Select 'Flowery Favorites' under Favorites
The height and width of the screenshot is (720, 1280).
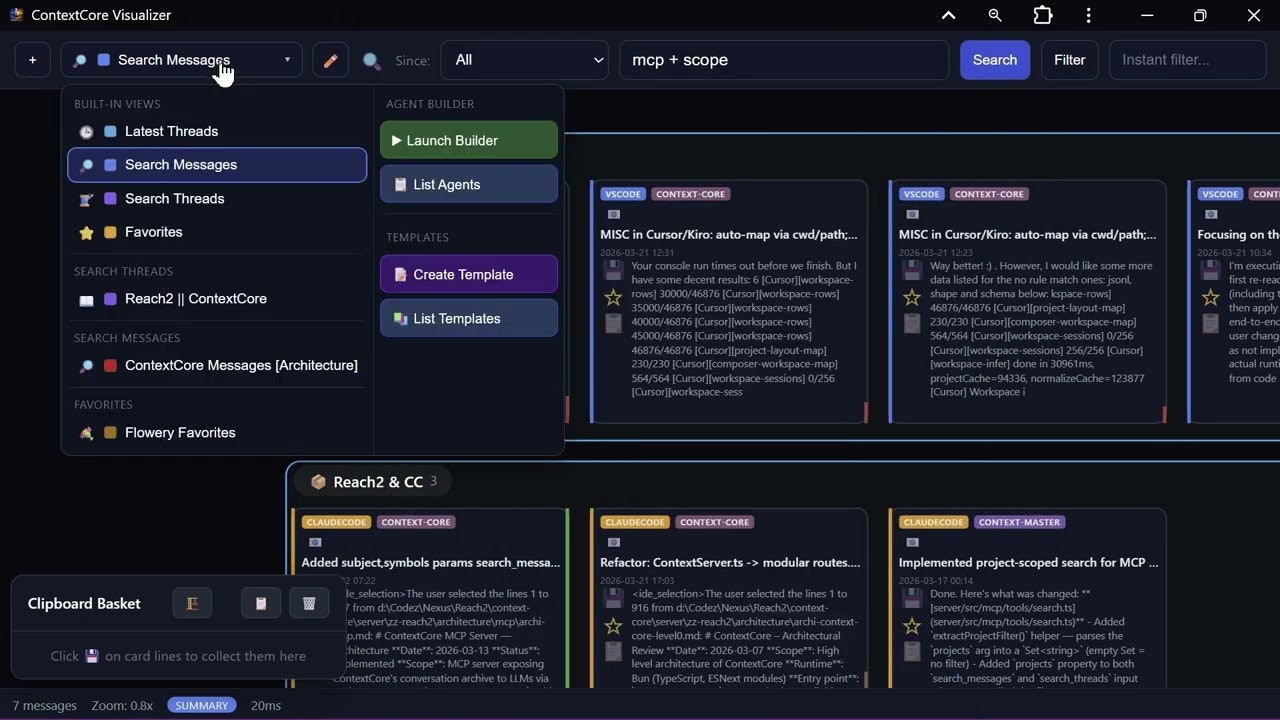180,432
